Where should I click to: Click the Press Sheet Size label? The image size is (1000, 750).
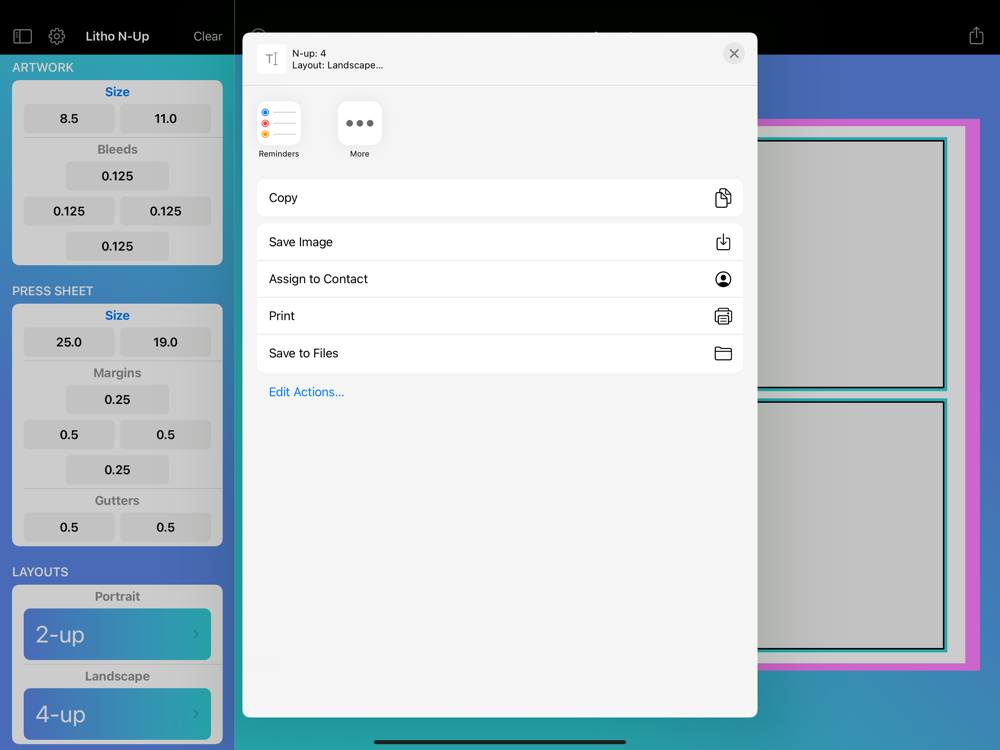pyautogui.click(x=117, y=316)
